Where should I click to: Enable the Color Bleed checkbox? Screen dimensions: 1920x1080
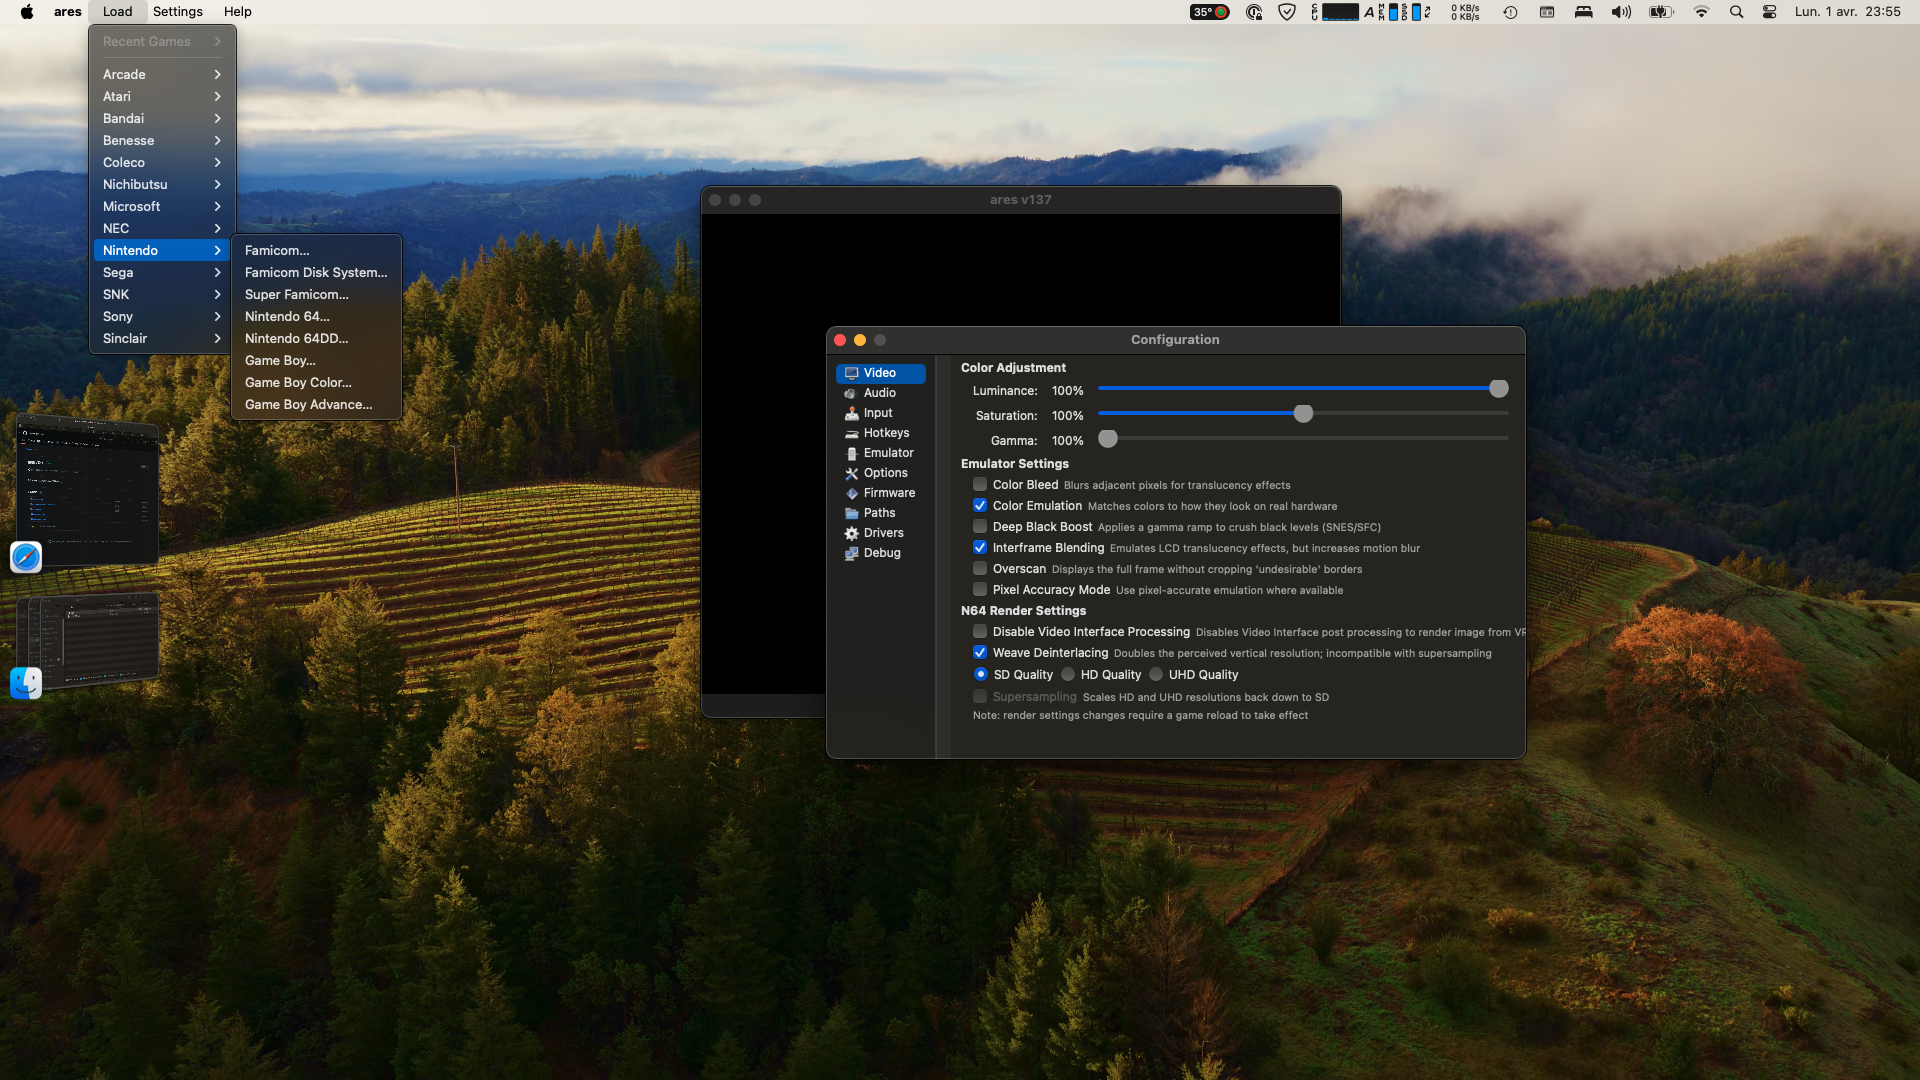tap(980, 485)
